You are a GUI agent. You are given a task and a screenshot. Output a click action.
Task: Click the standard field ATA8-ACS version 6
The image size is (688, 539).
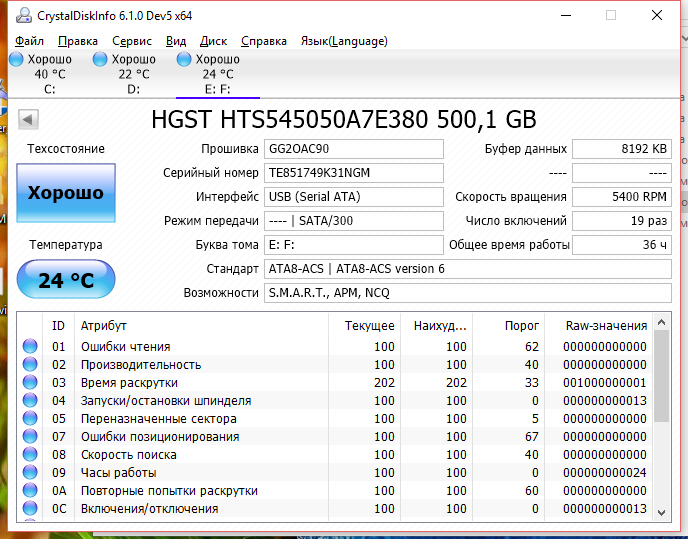[468, 269]
